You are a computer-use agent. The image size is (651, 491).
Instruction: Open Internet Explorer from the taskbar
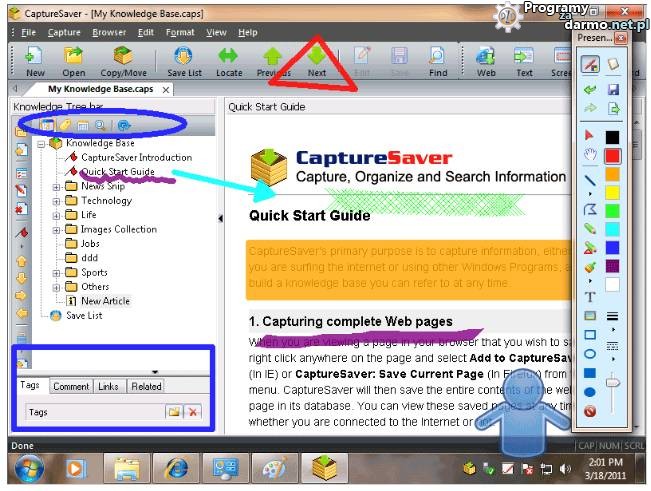(x=176, y=466)
